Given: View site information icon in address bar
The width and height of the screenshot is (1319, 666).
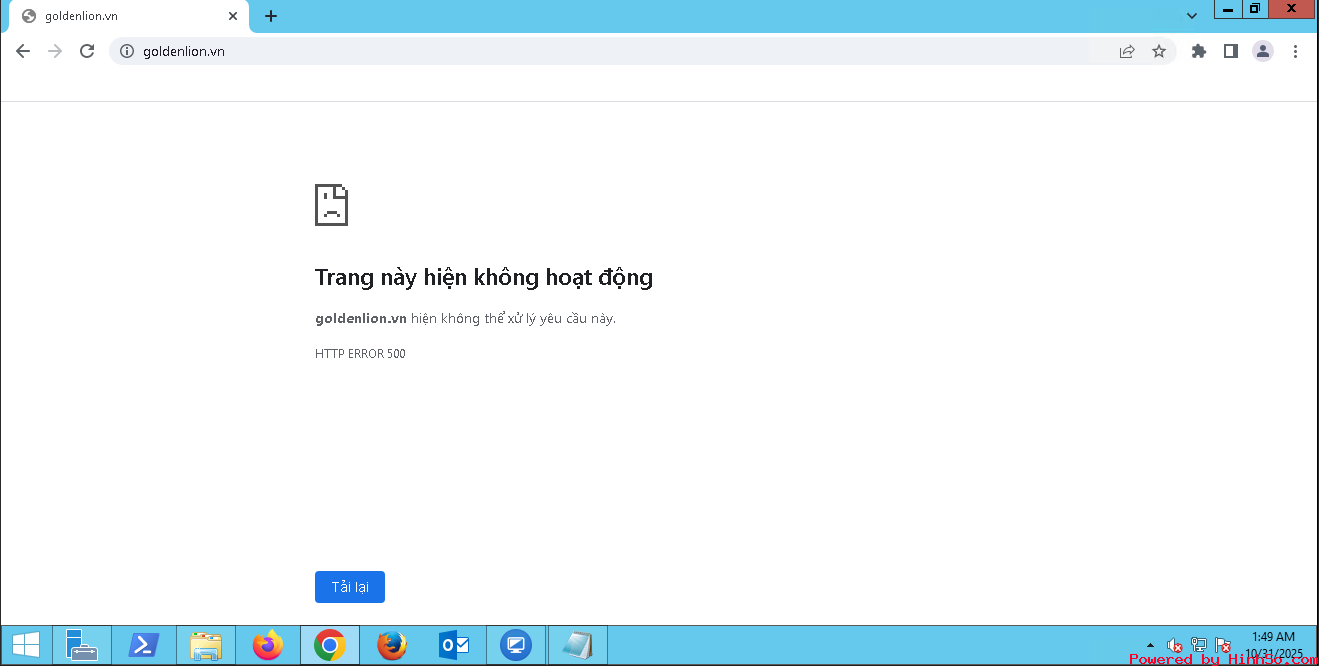Looking at the screenshot, I should pyautogui.click(x=127, y=51).
